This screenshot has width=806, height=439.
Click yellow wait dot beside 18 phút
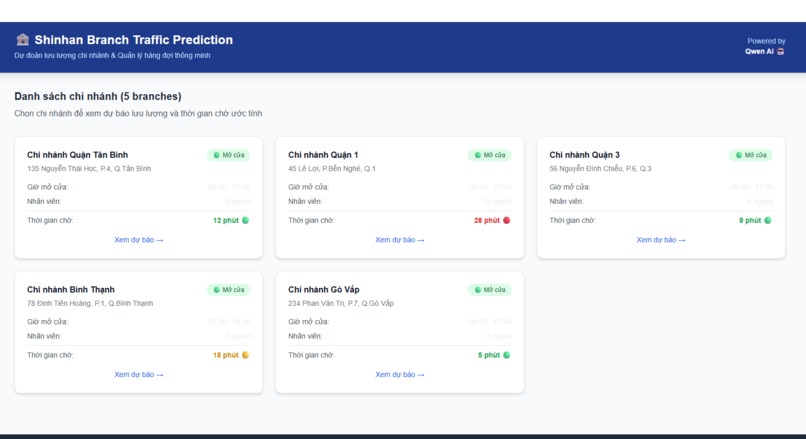[x=246, y=355]
